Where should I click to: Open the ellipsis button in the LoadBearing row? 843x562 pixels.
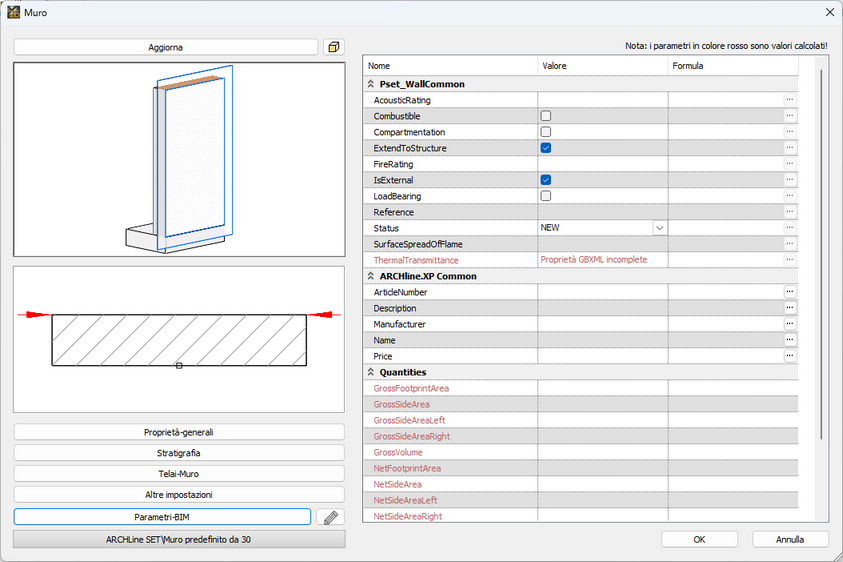(789, 196)
